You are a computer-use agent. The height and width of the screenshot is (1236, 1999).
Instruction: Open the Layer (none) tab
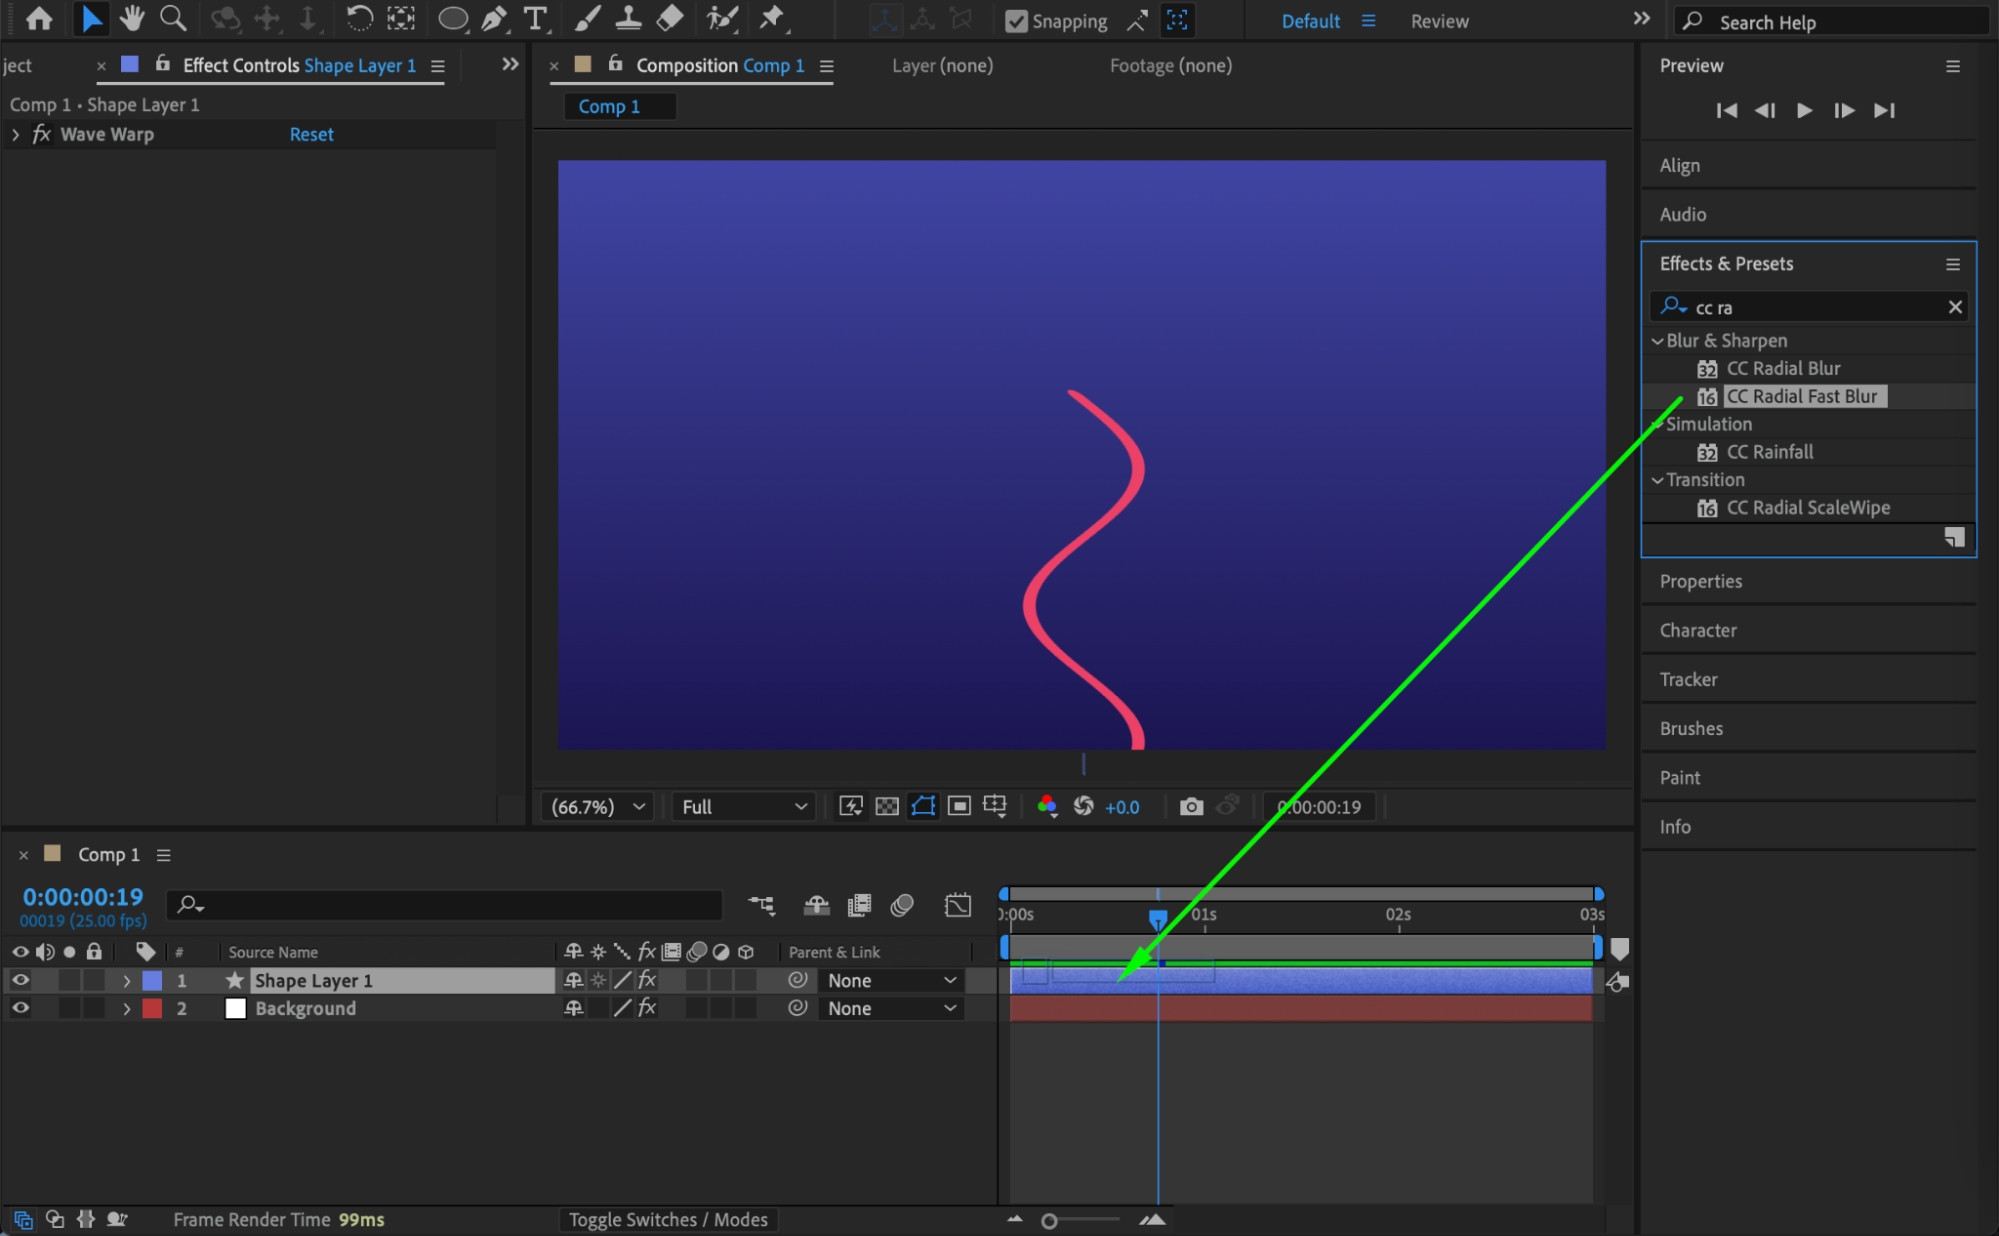[x=942, y=65]
